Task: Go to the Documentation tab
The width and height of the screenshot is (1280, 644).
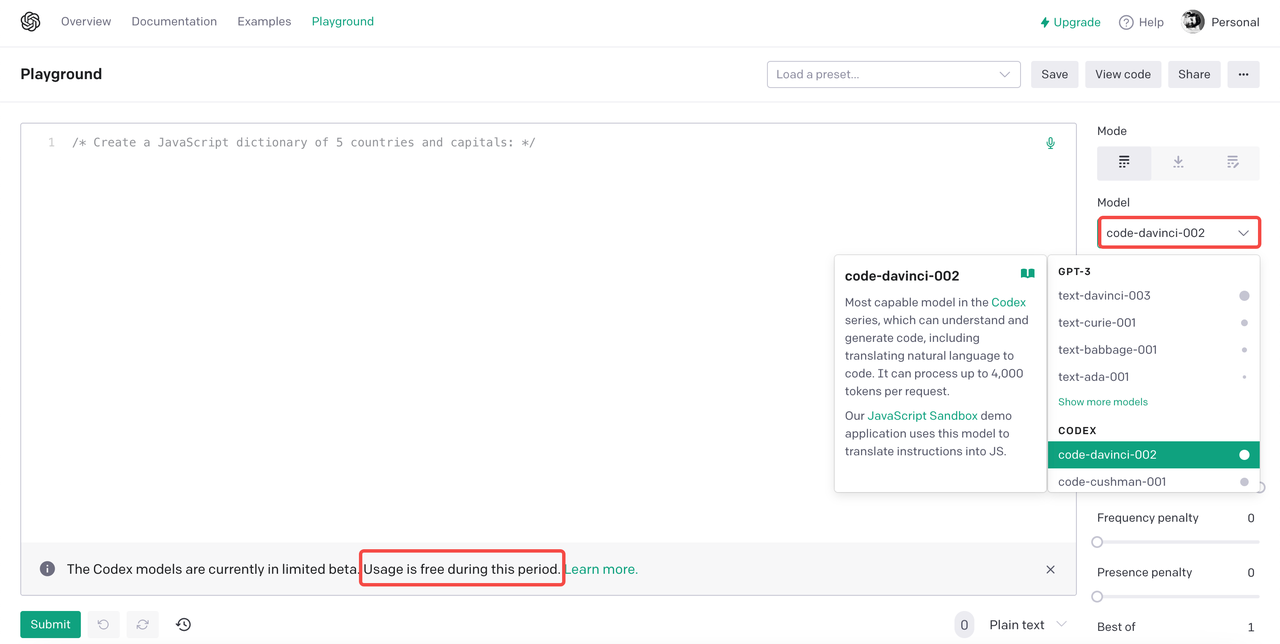Action: [174, 21]
